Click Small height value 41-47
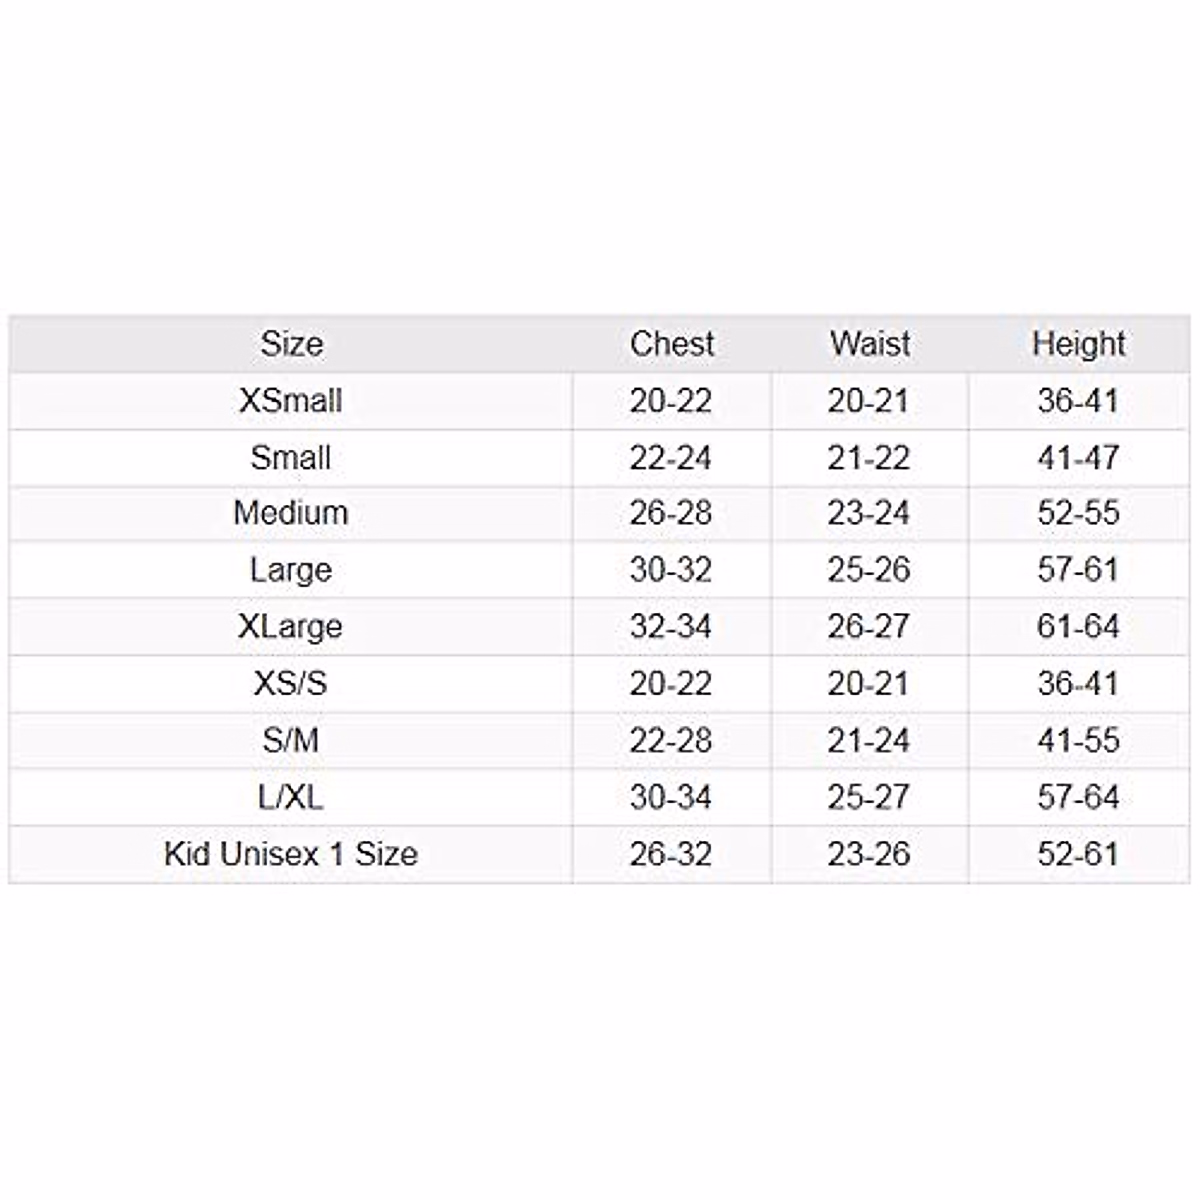1200x1200 pixels. tap(1078, 458)
